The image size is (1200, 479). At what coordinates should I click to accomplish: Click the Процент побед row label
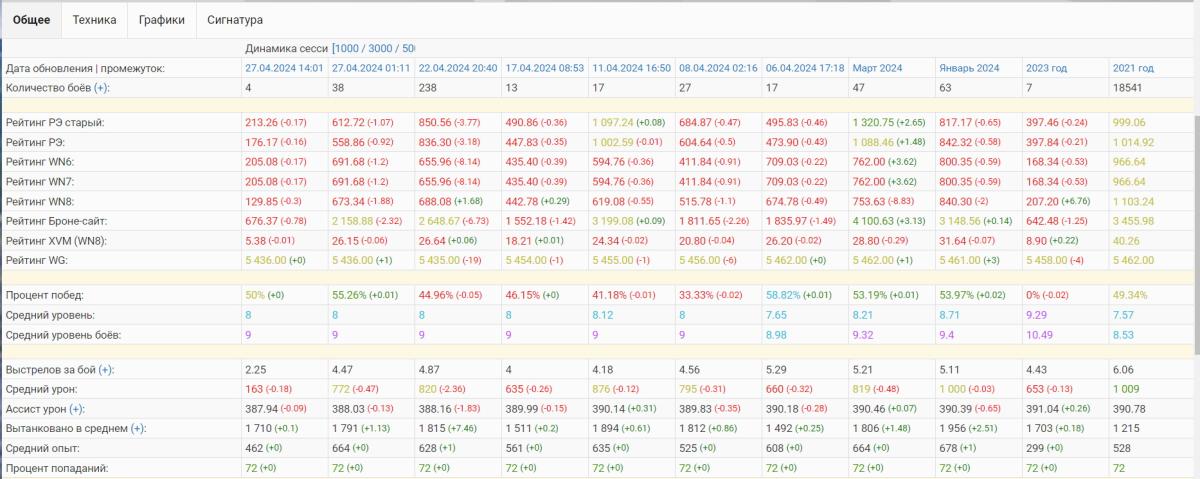[44, 296]
